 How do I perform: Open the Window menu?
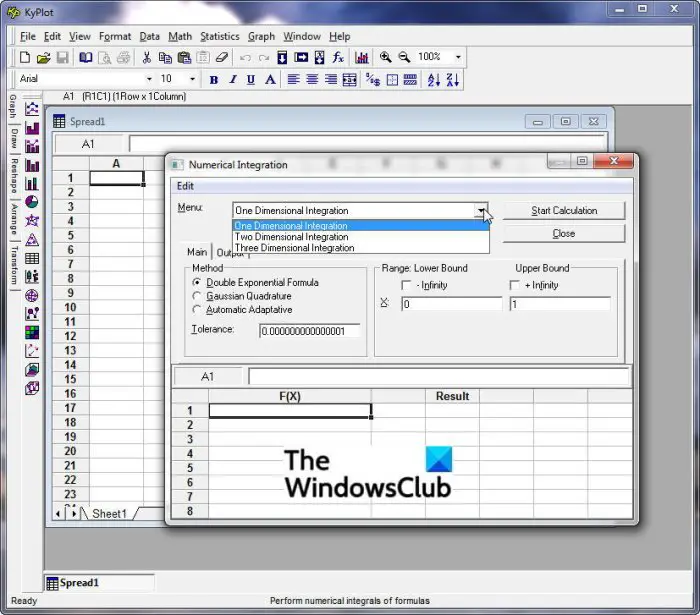pos(302,37)
